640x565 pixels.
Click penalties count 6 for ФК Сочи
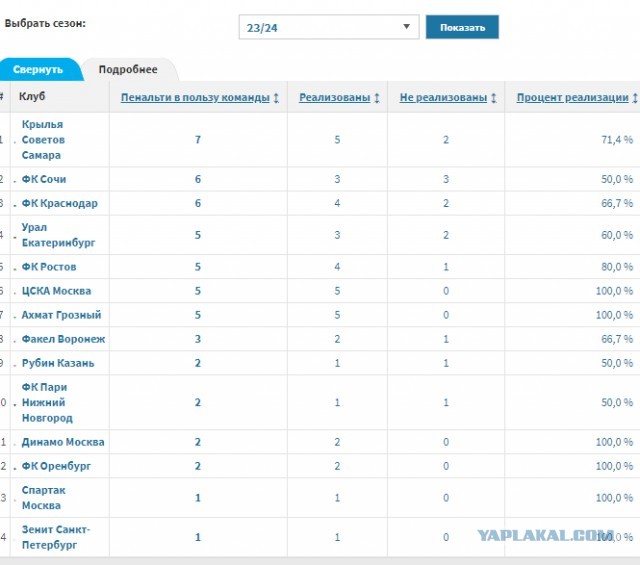pyautogui.click(x=198, y=179)
